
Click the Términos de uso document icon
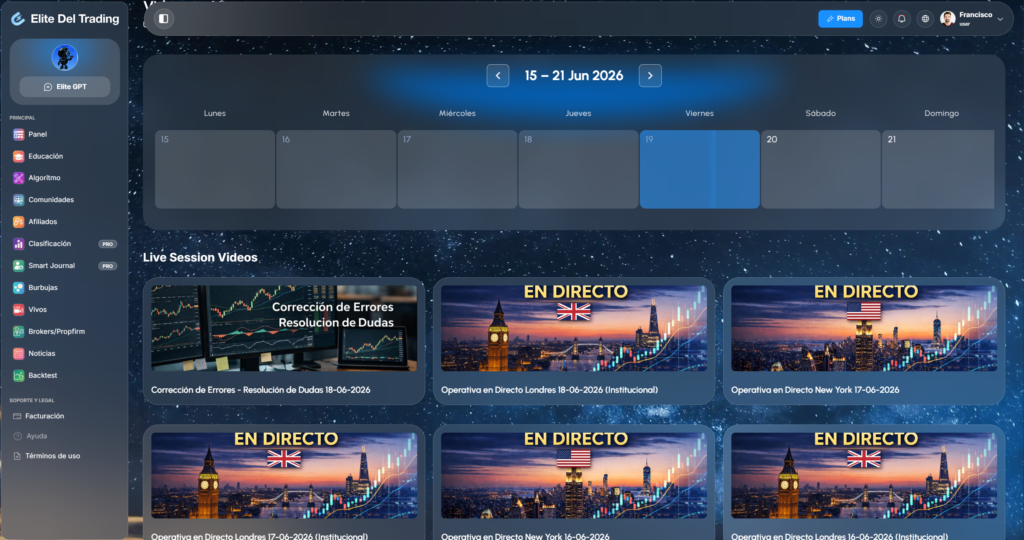click(17, 456)
